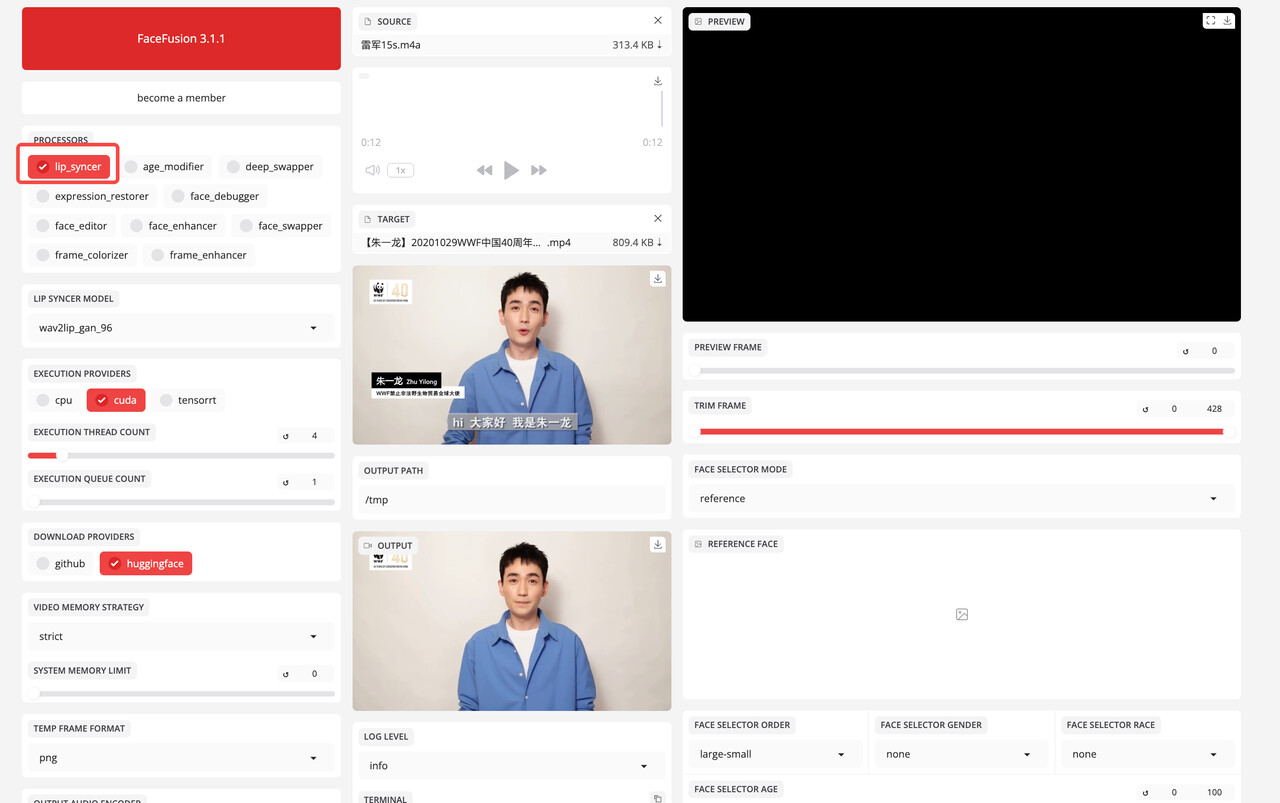
Task: Remove the source file with X
Action: tap(657, 21)
